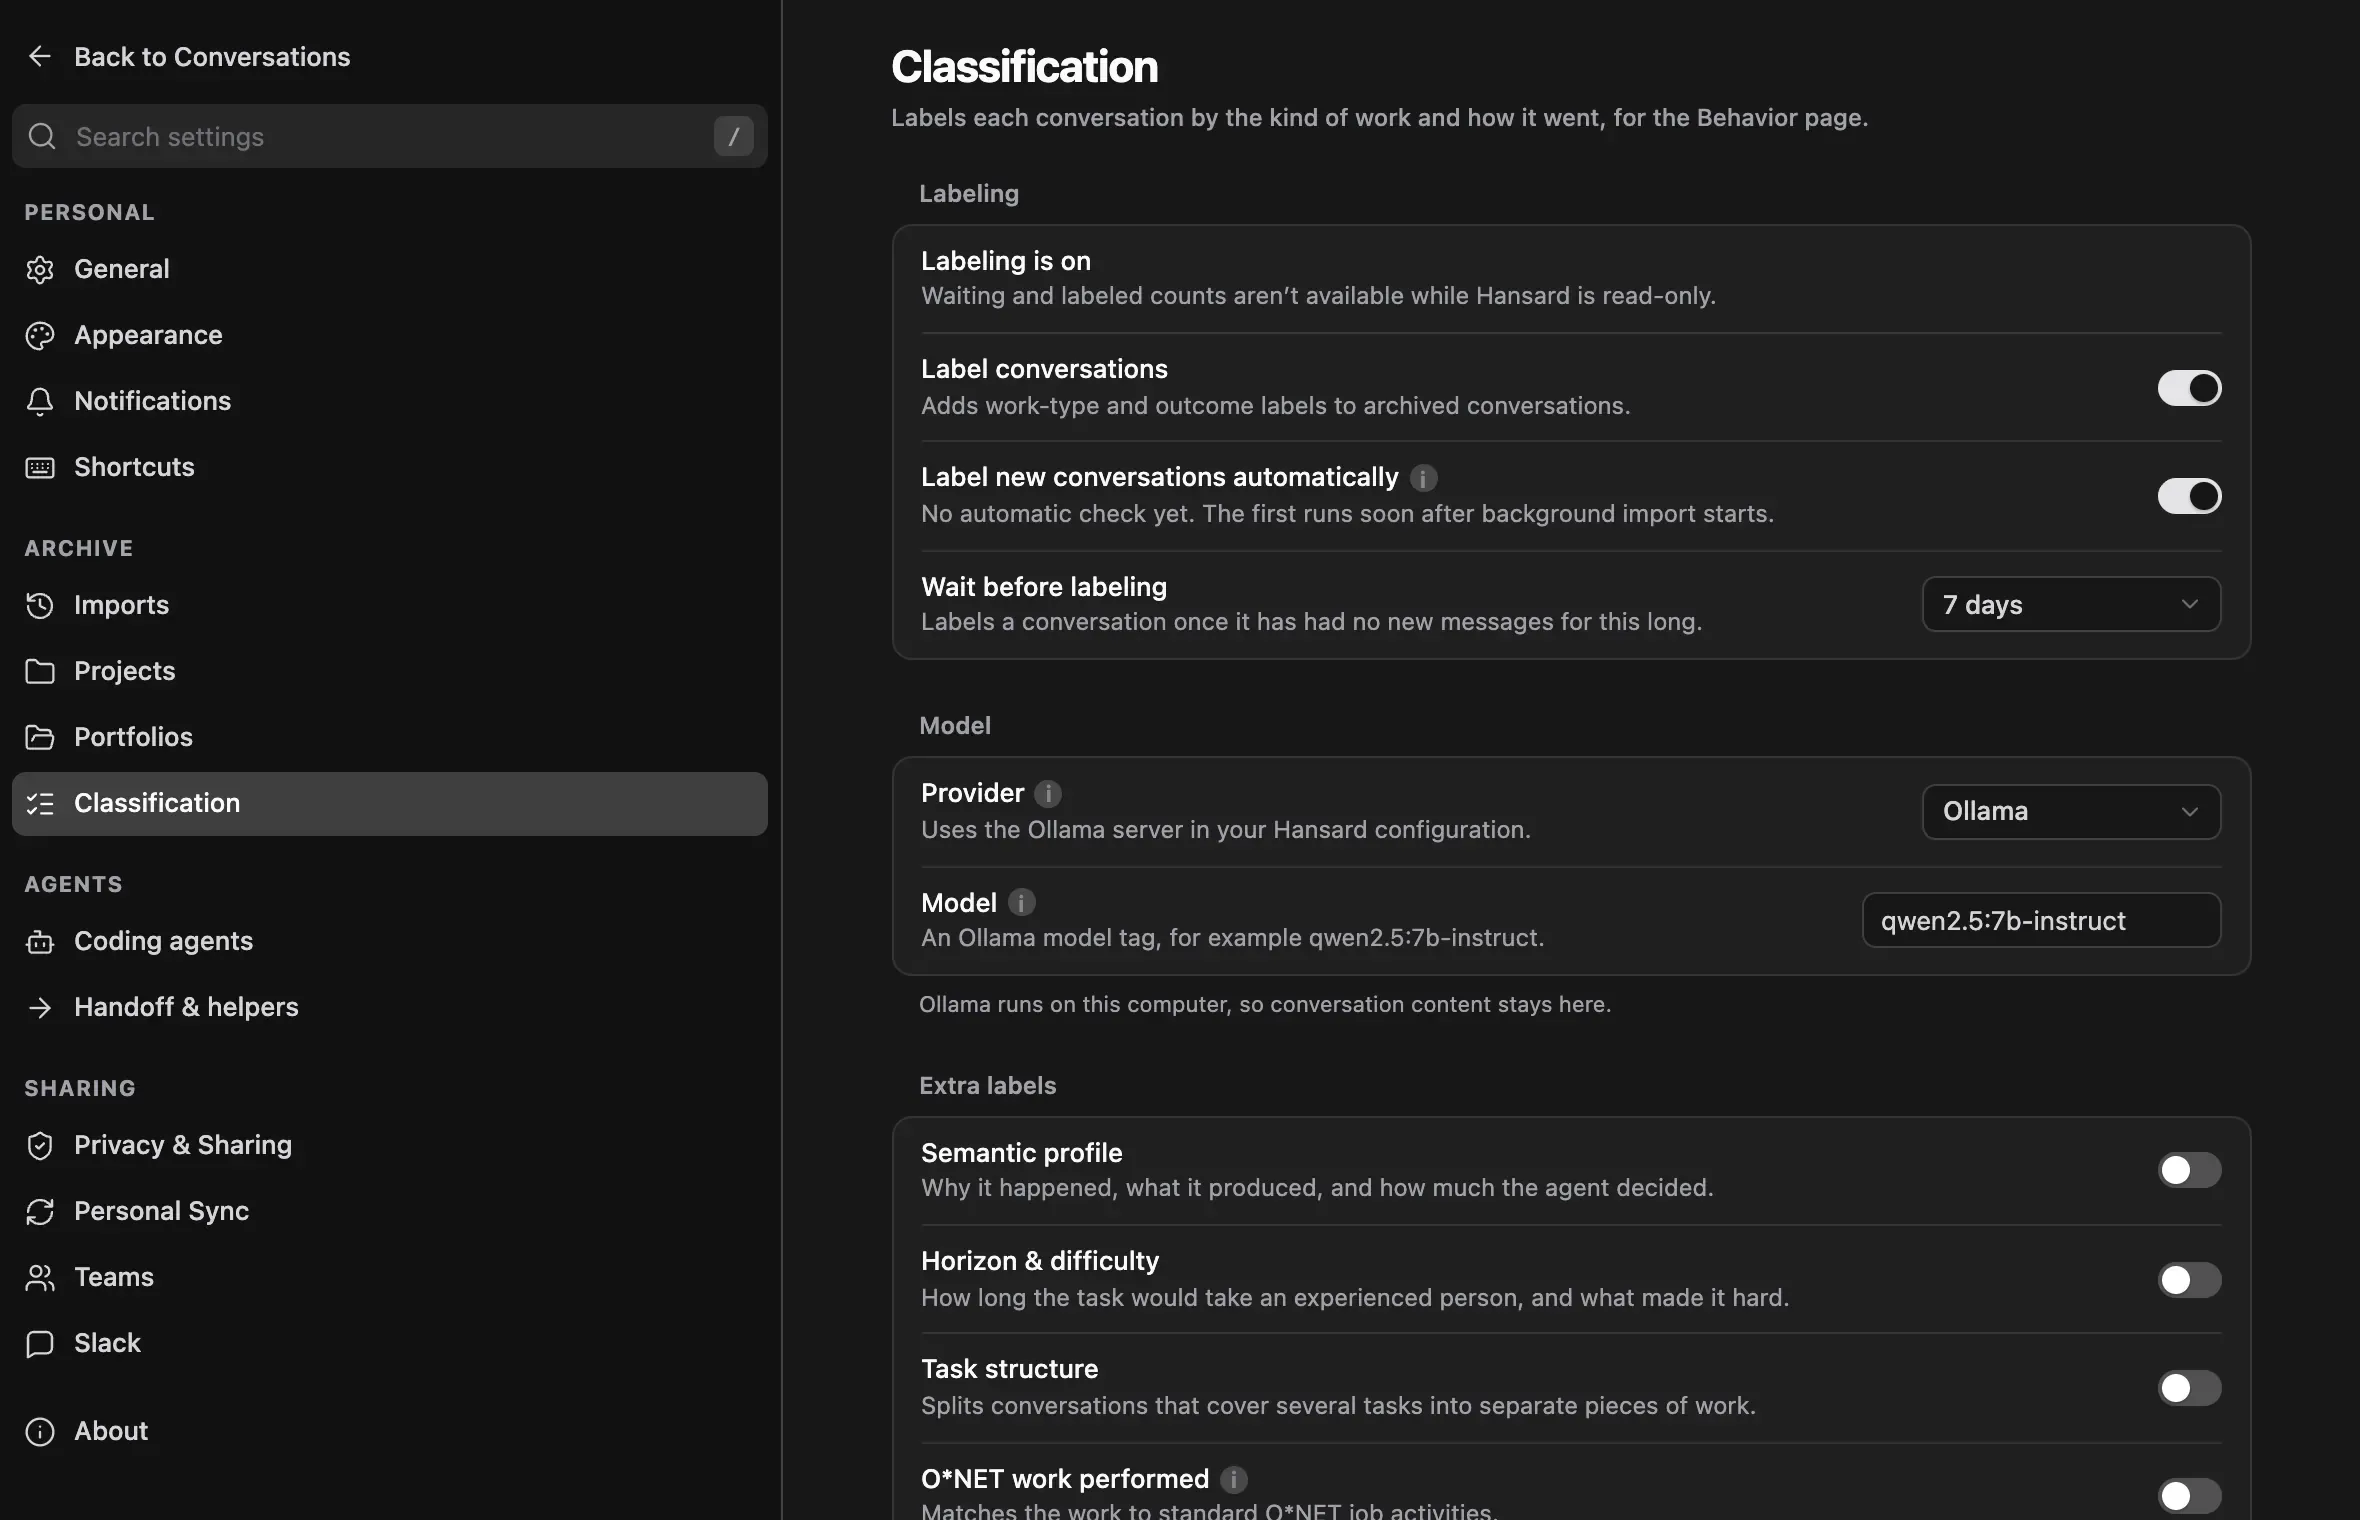Open the Teams settings page
The height and width of the screenshot is (1520, 2360).
pyautogui.click(x=390, y=1277)
